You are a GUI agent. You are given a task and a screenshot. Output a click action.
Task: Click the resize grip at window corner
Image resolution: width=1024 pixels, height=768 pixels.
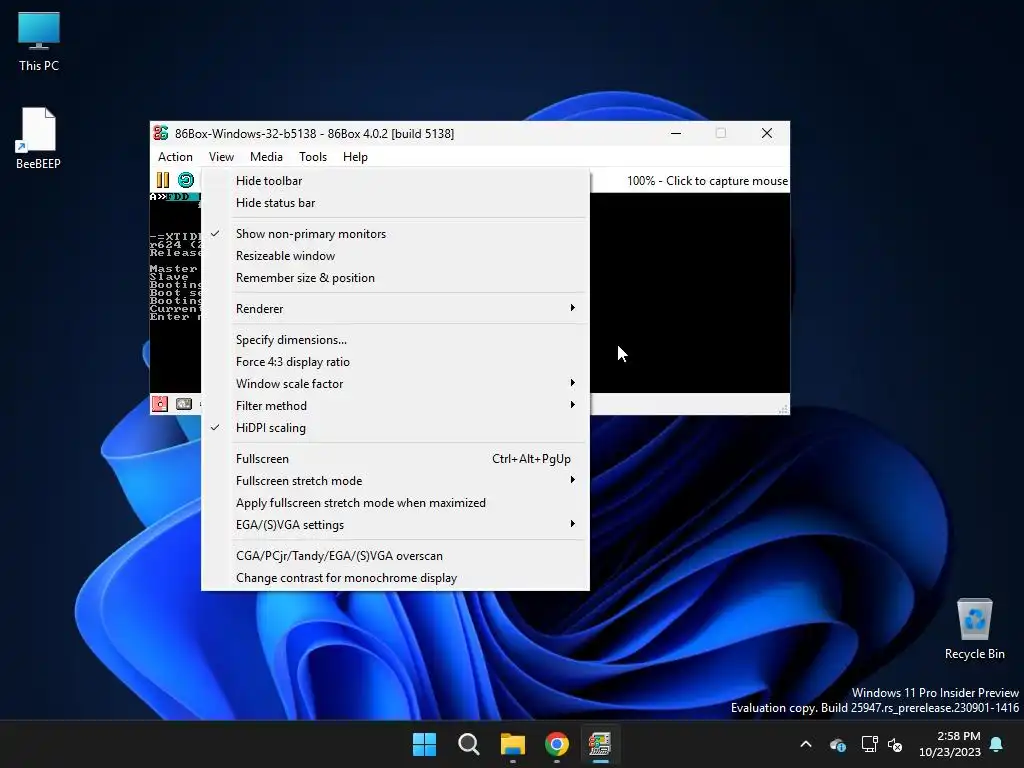pyautogui.click(x=783, y=409)
